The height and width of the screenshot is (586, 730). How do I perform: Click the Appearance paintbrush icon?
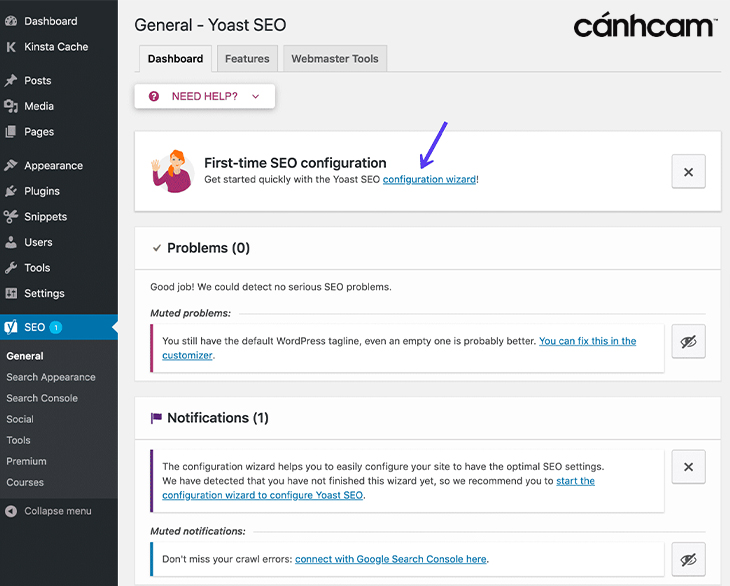click(11, 165)
